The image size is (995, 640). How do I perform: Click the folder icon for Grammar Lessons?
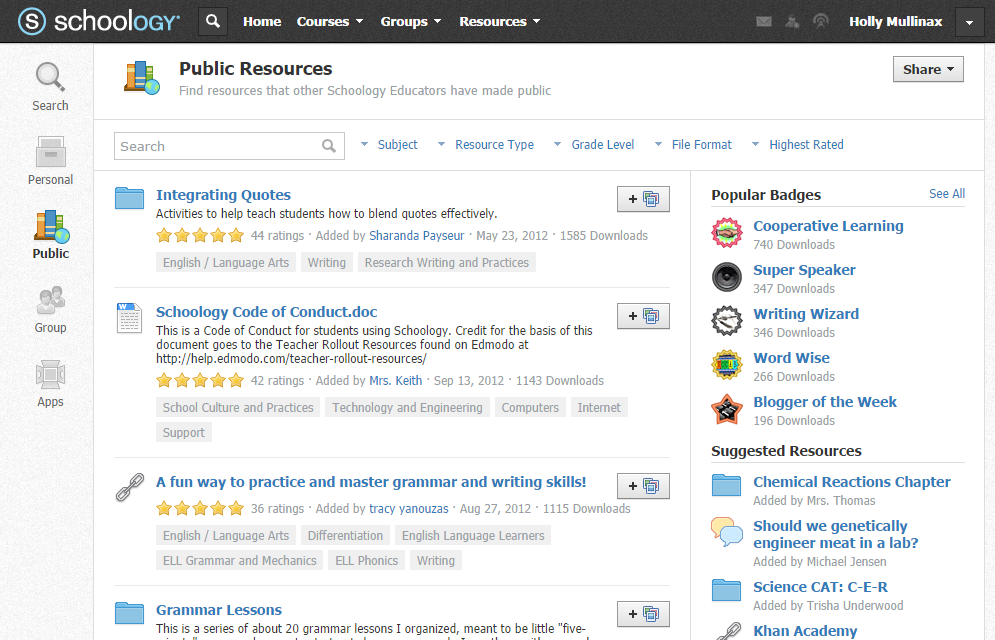pos(129,613)
